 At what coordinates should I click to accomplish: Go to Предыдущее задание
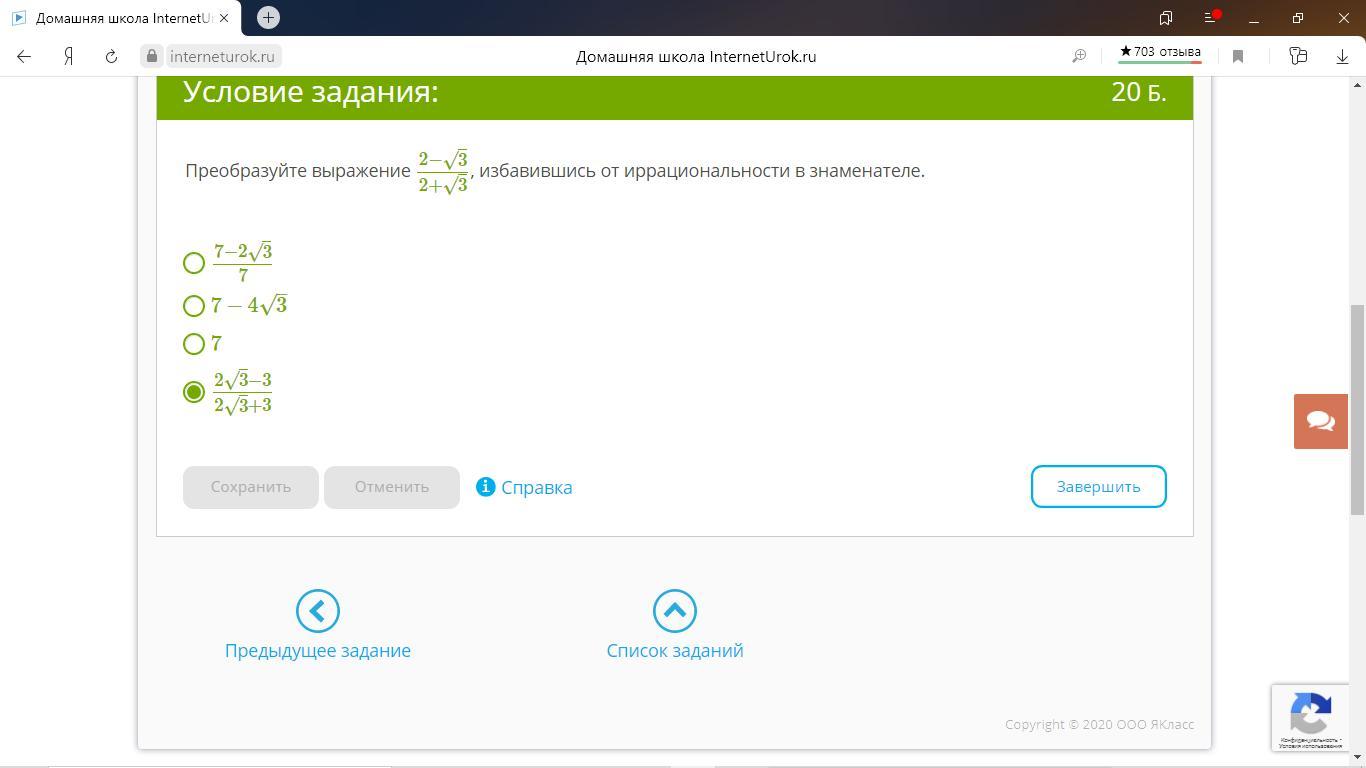tap(318, 650)
